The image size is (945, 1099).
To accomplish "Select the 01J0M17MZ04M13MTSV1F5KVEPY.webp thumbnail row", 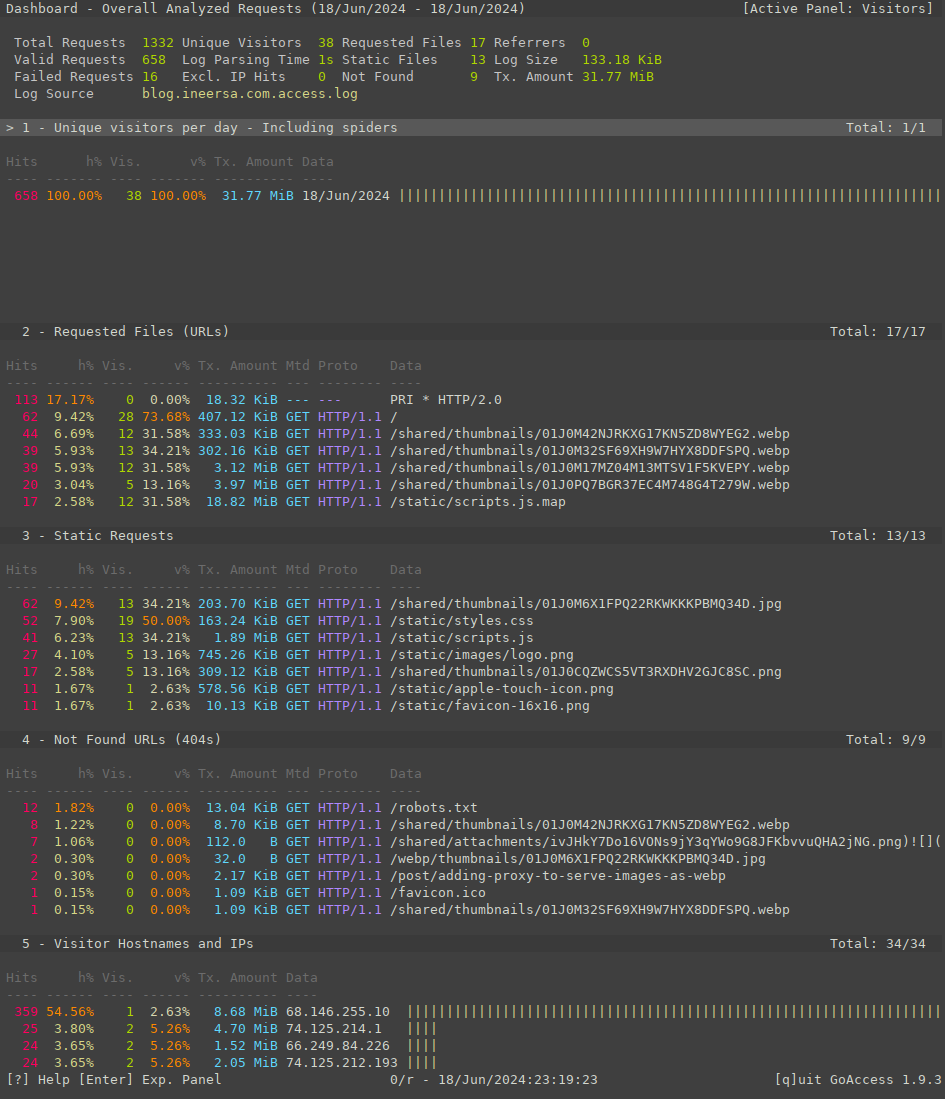I will tap(471, 467).
